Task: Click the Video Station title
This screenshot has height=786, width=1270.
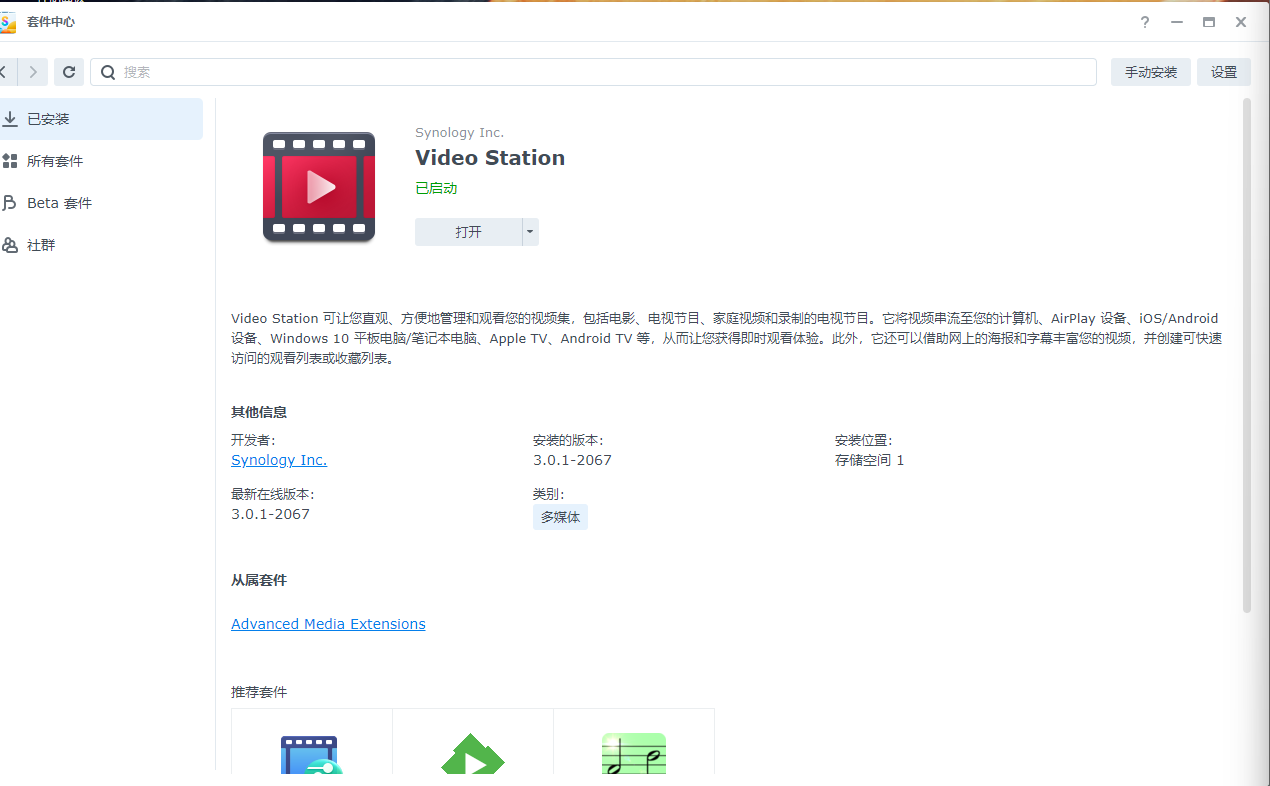Action: pos(490,158)
